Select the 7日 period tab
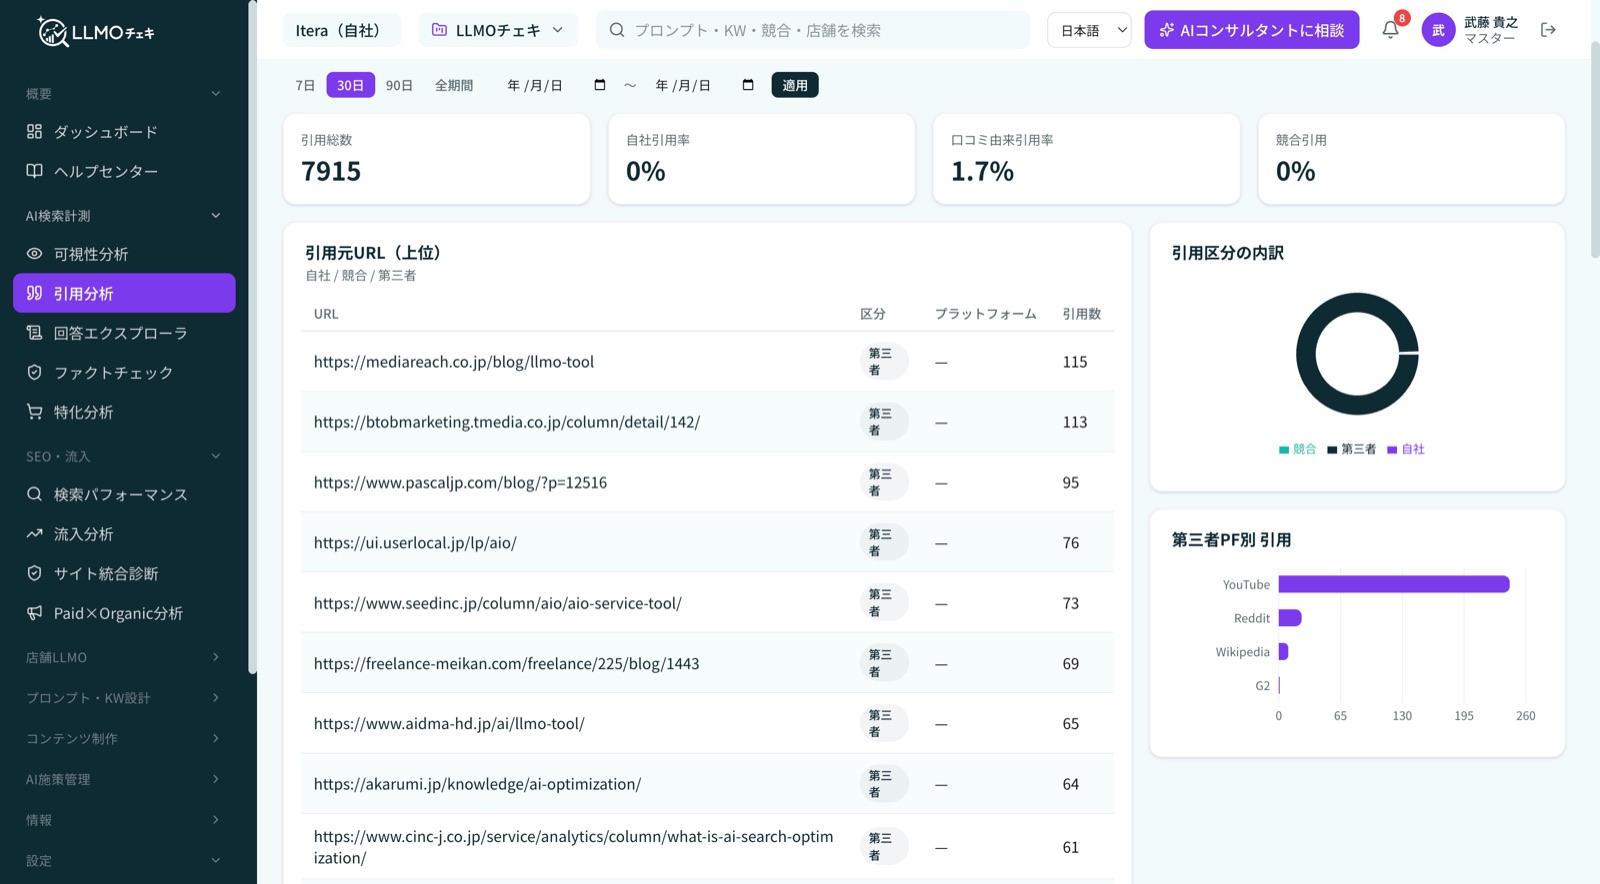This screenshot has width=1600, height=884. click(305, 85)
